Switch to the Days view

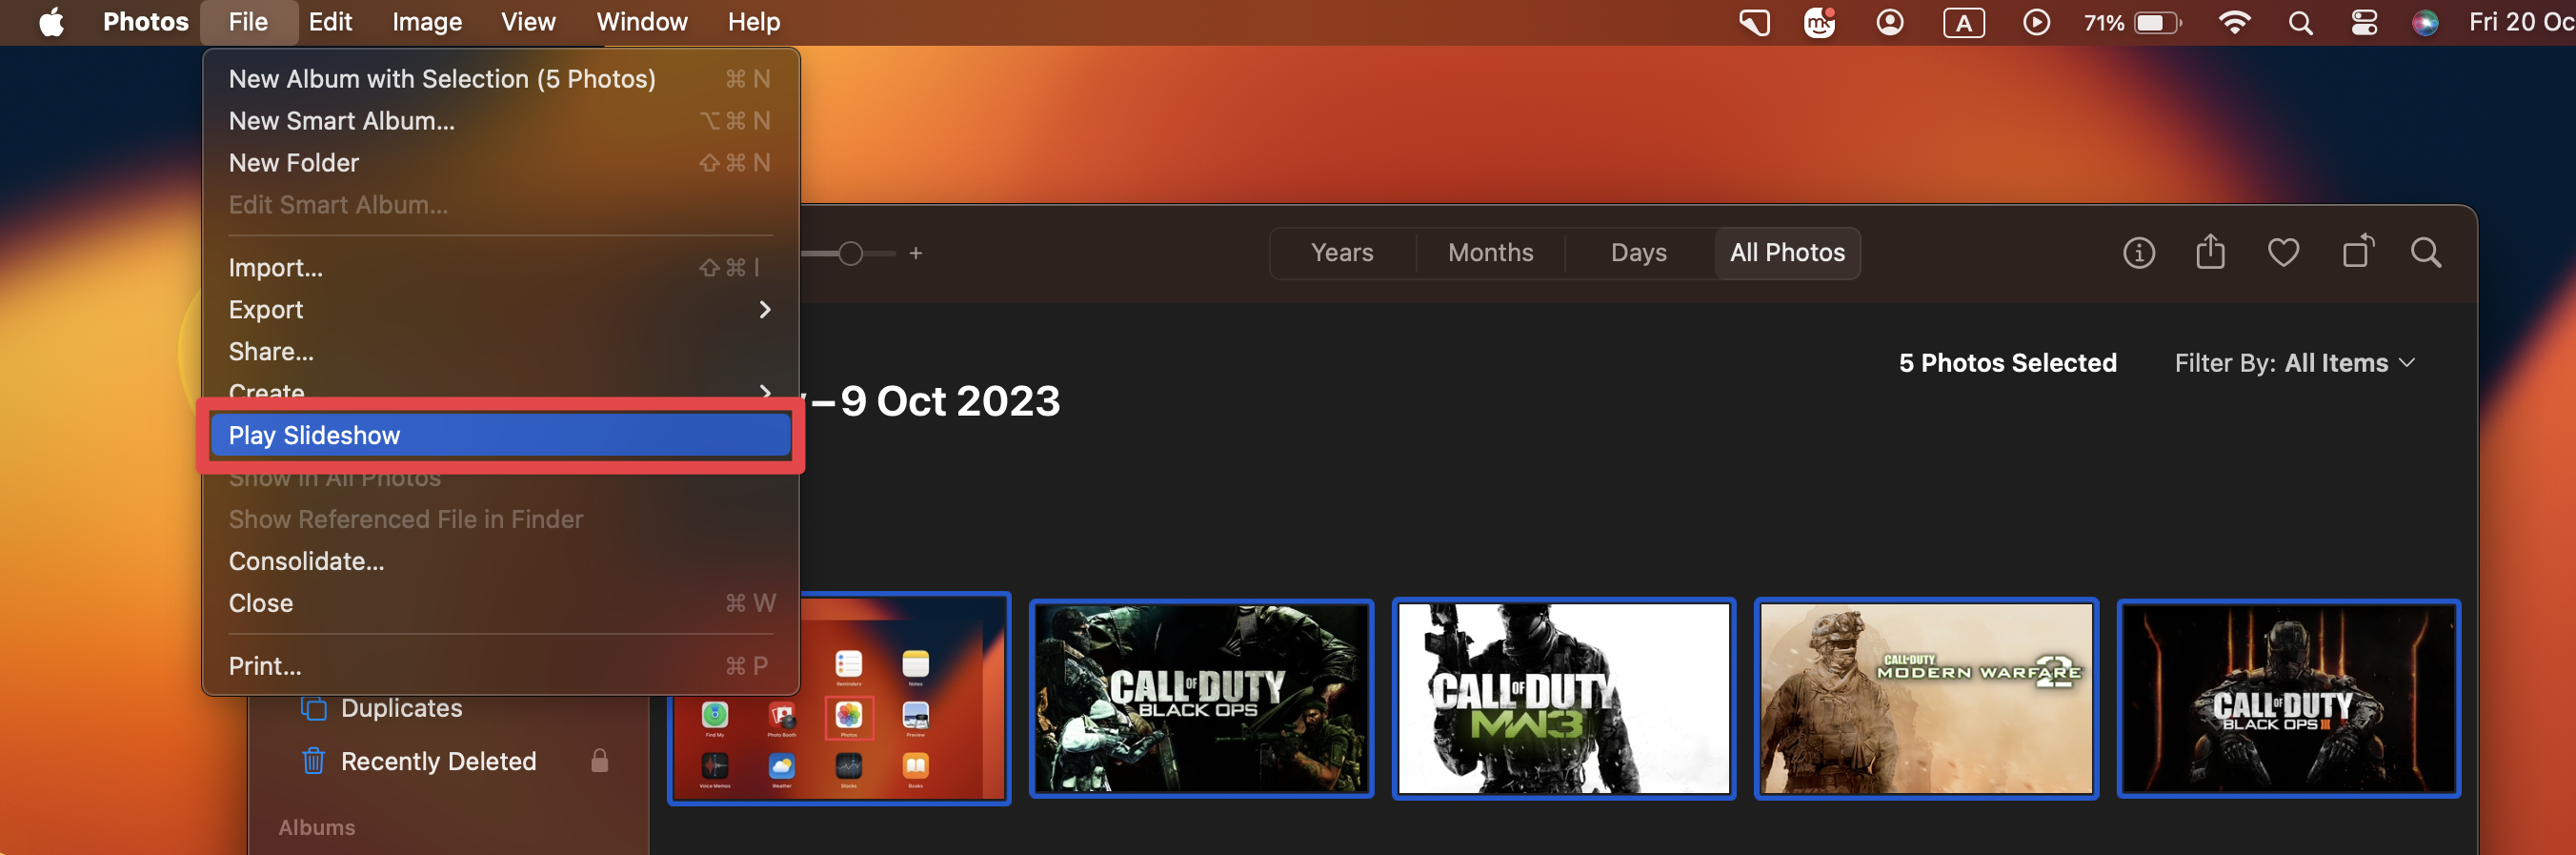(1638, 253)
